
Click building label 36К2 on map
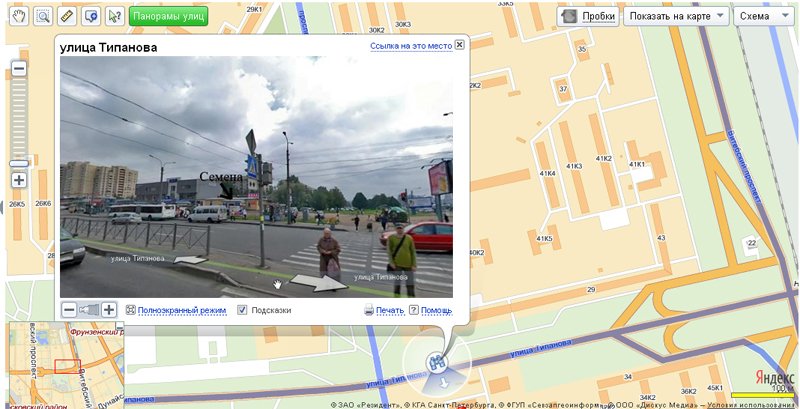(x=689, y=391)
